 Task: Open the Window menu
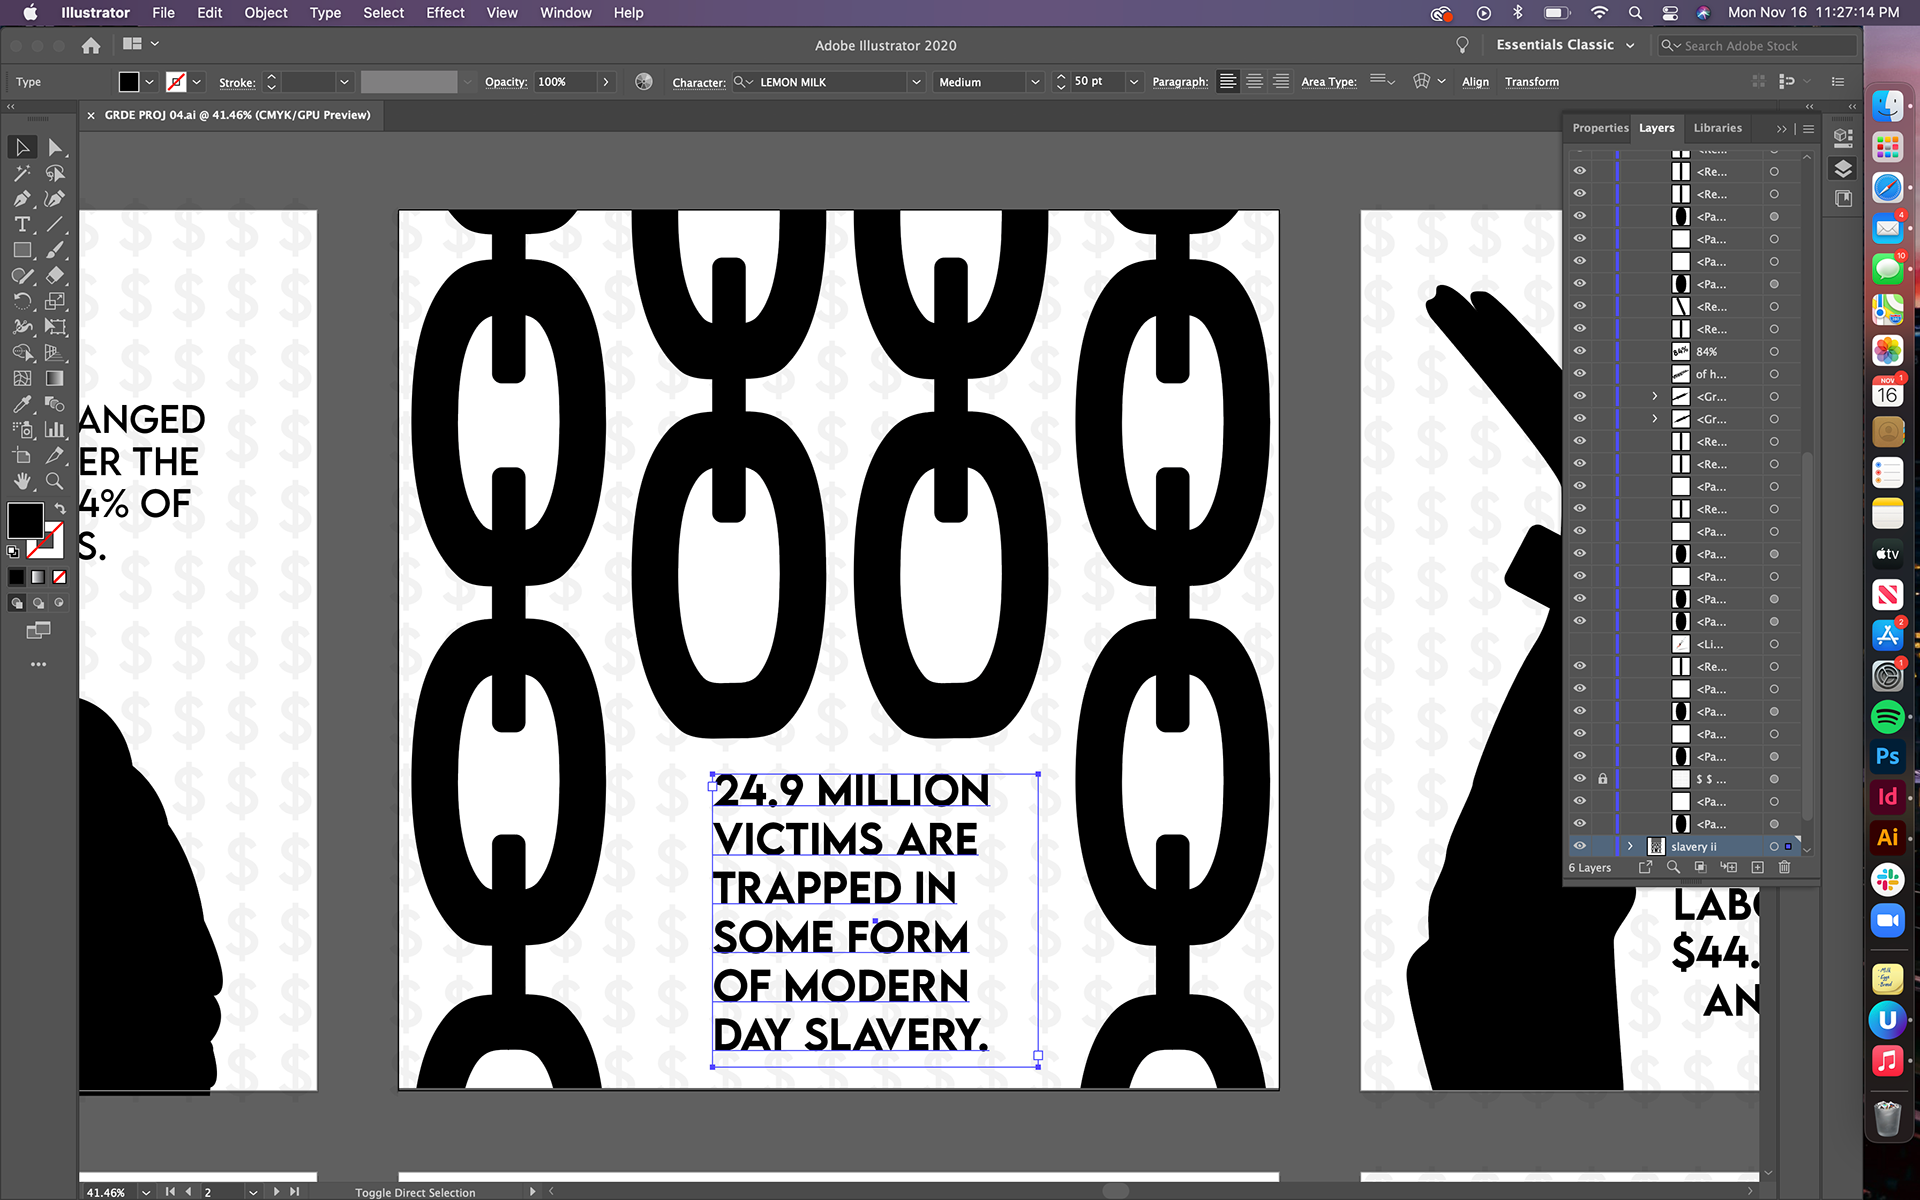click(x=566, y=13)
